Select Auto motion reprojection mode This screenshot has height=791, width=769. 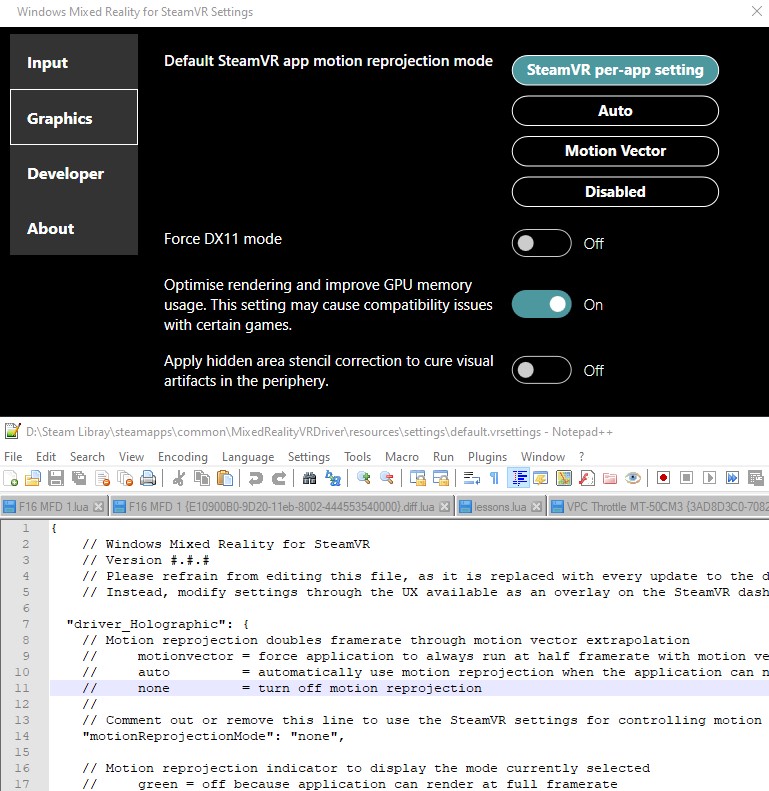pyautogui.click(x=615, y=110)
